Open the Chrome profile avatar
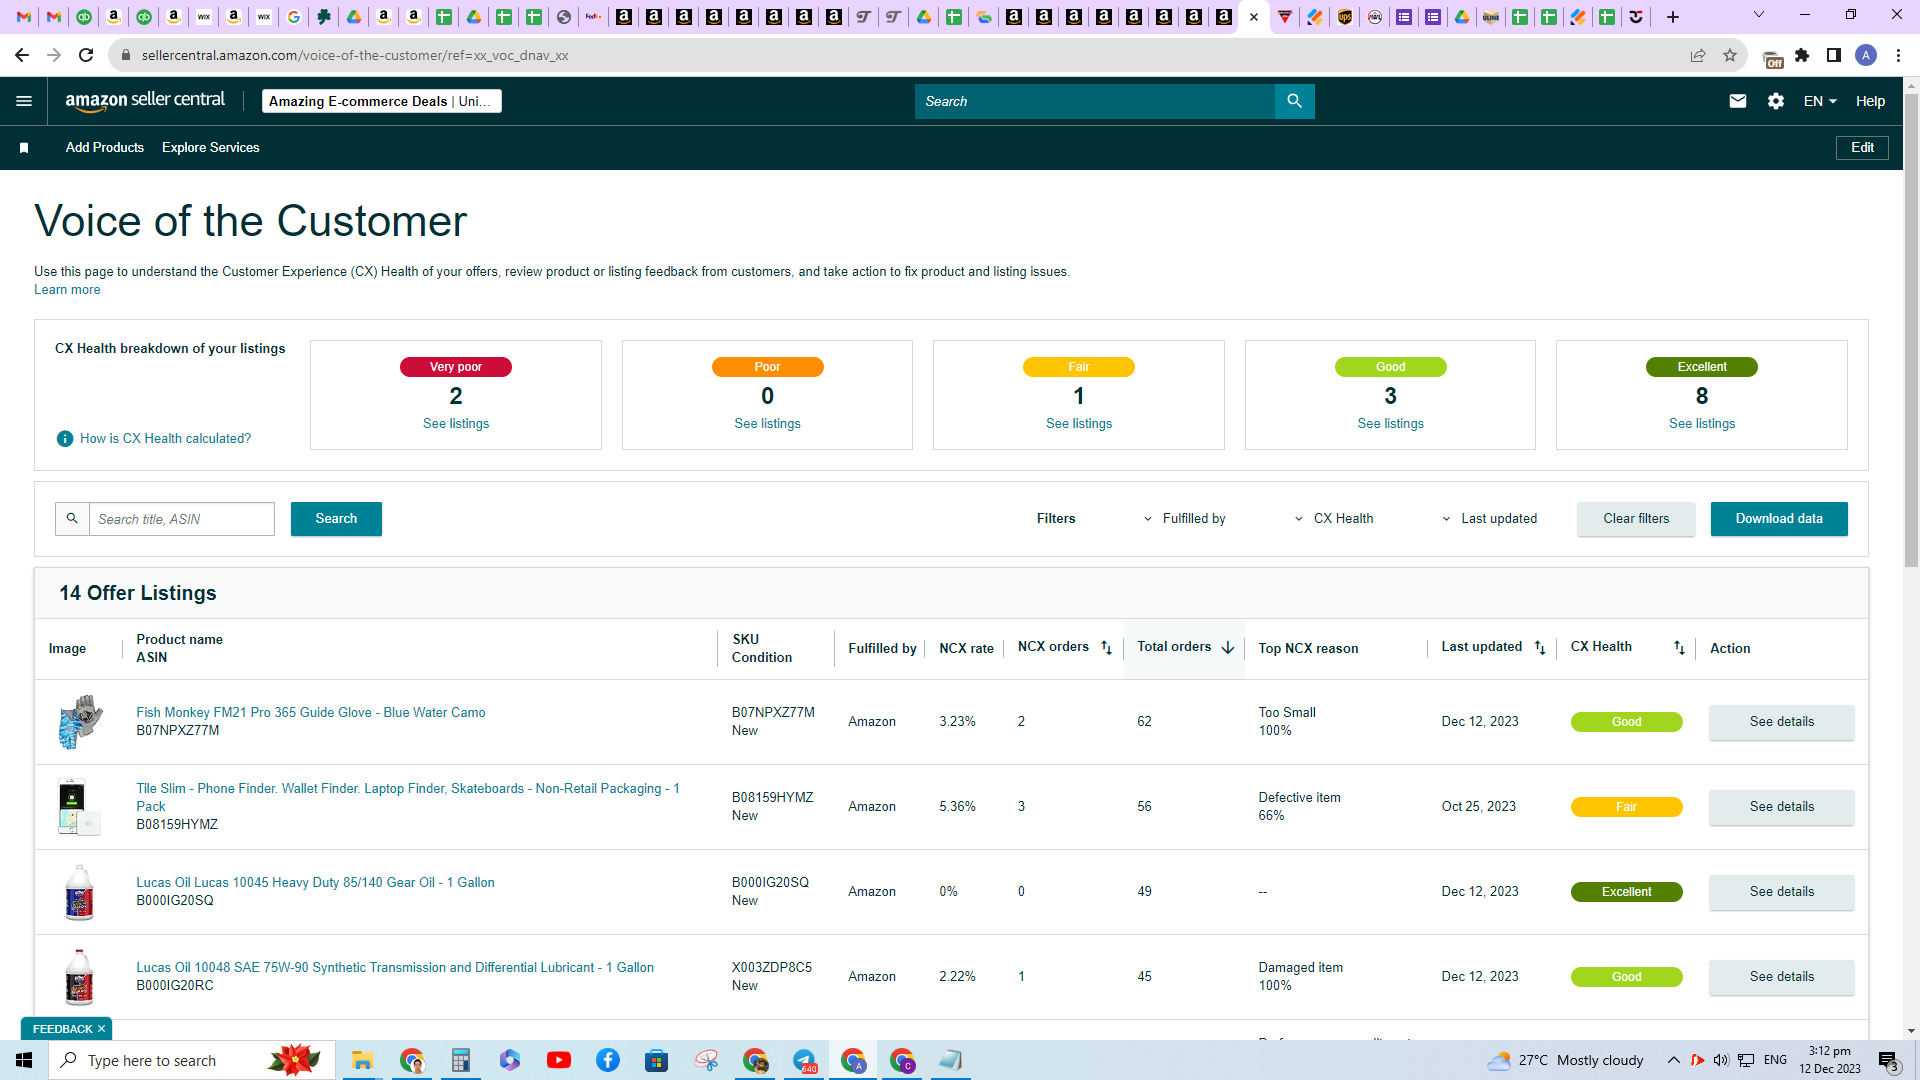Image resolution: width=1920 pixels, height=1080 pixels. pos(1866,55)
